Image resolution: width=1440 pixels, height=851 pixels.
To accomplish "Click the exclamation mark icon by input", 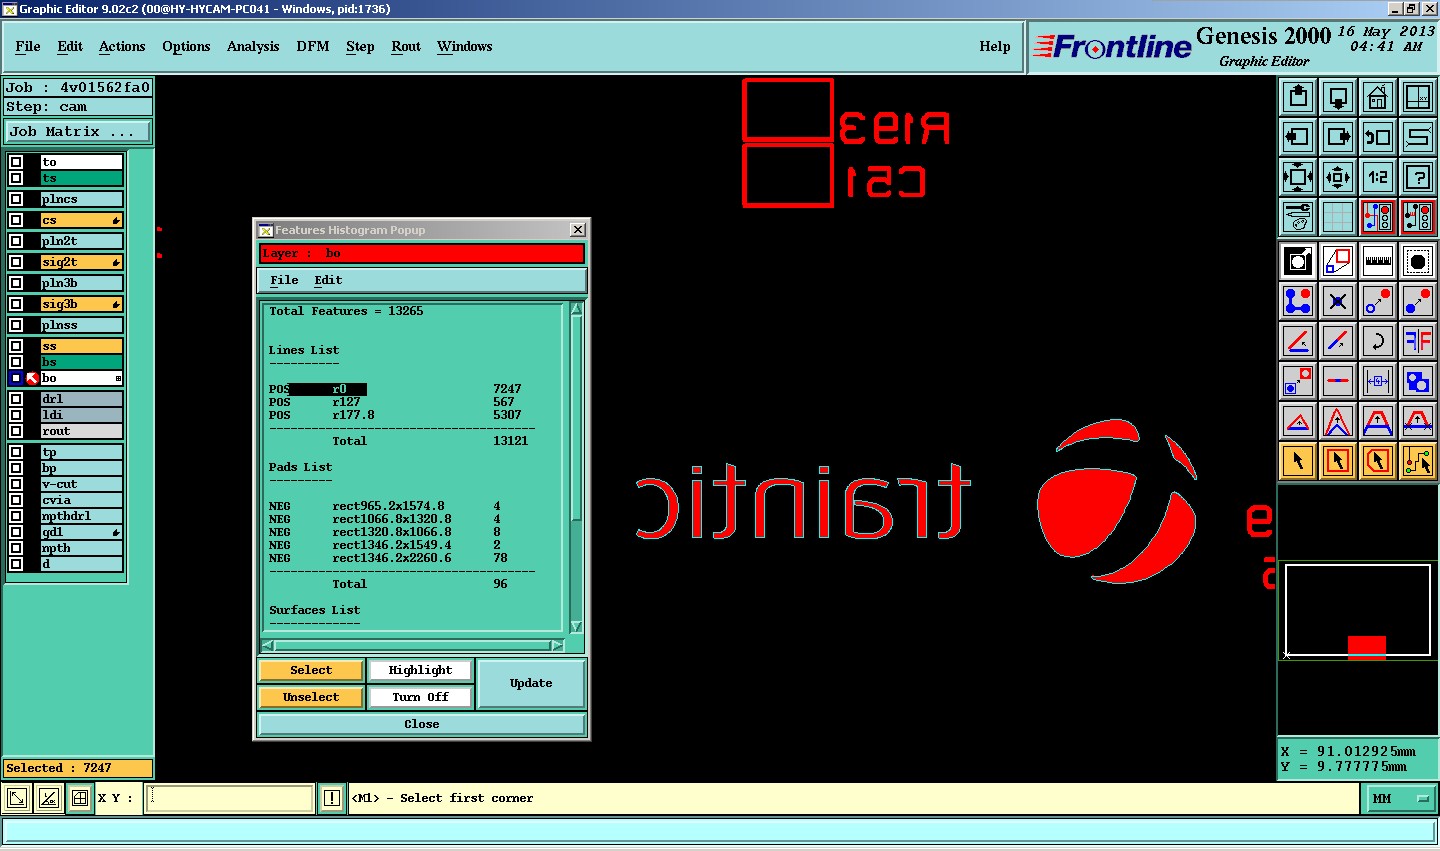I will click(332, 798).
